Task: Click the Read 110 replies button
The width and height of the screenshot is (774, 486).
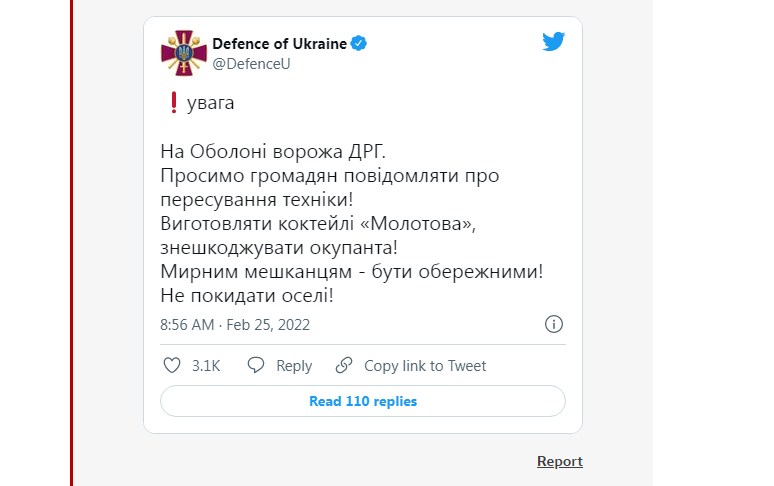Action: pyautogui.click(x=363, y=401)
